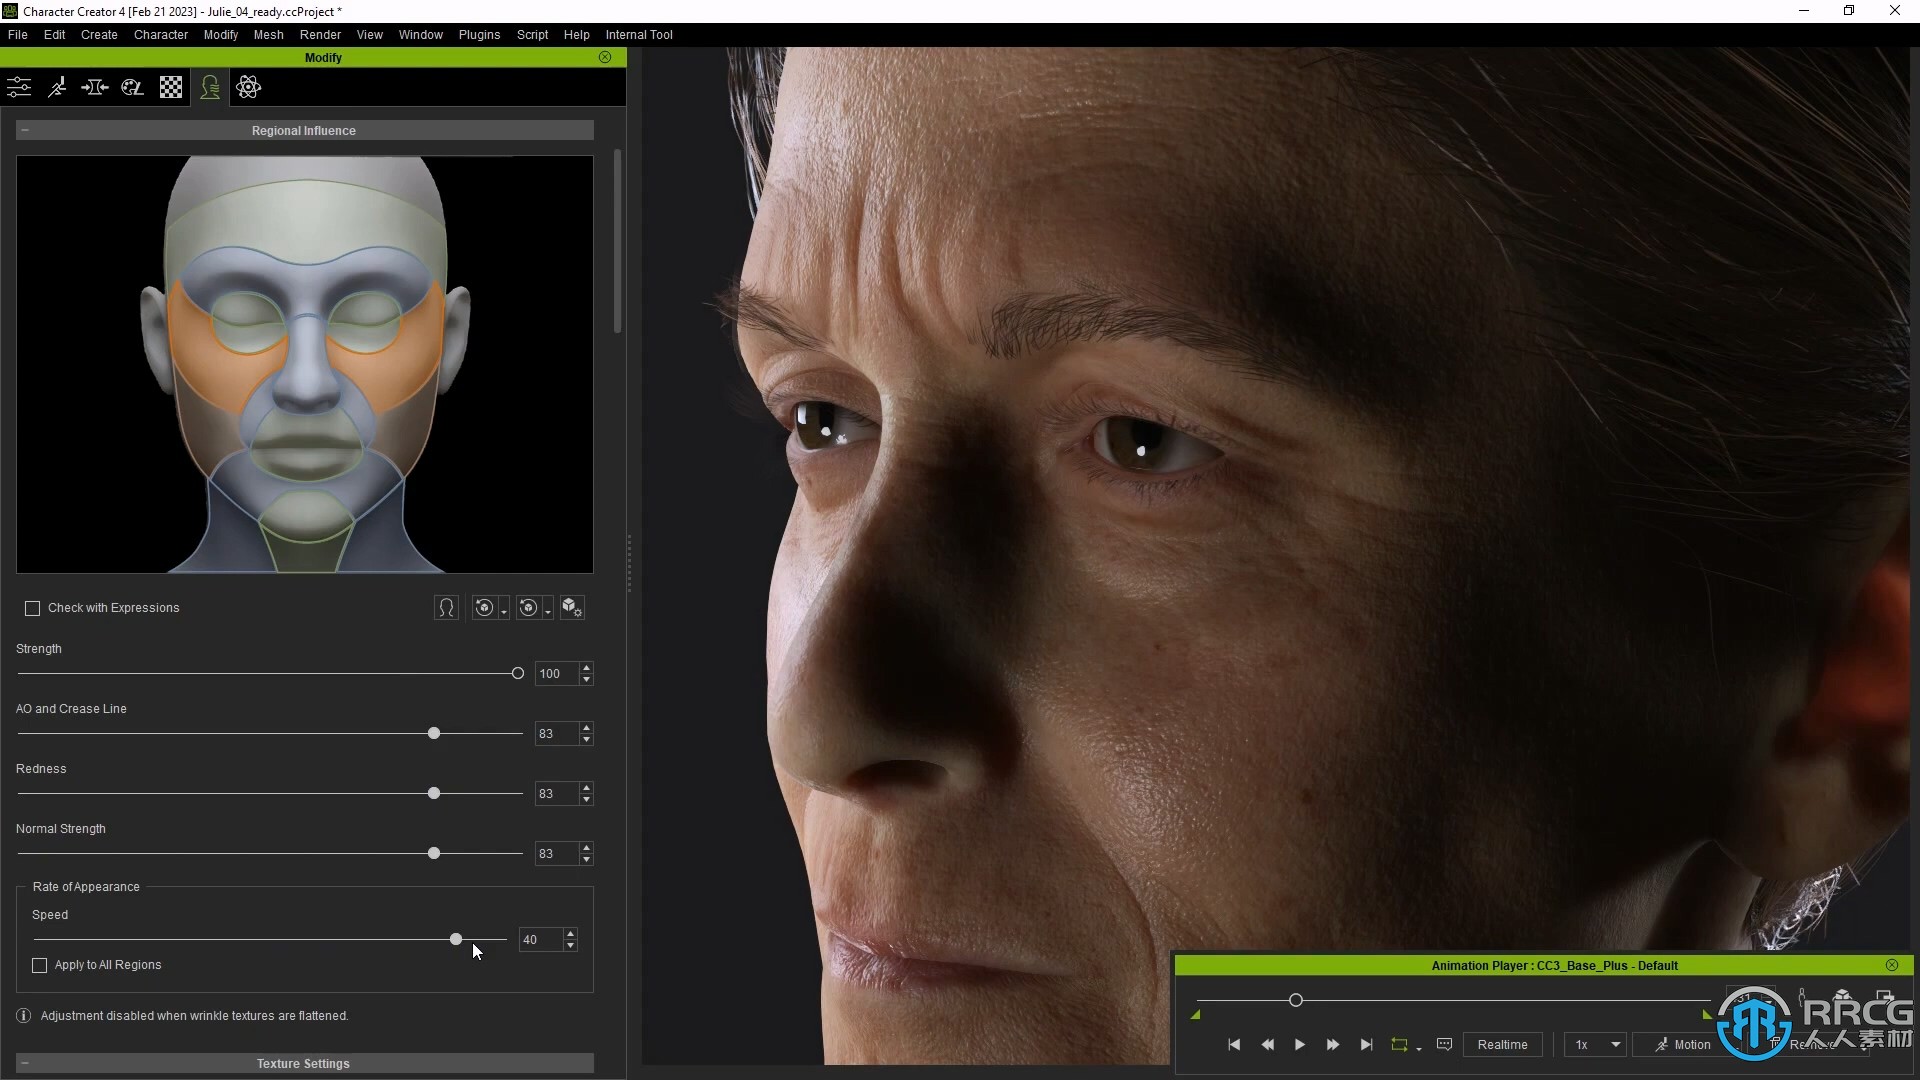
Task: Click the Character Creator app icon in title bar
Action: tap(10, 11)
